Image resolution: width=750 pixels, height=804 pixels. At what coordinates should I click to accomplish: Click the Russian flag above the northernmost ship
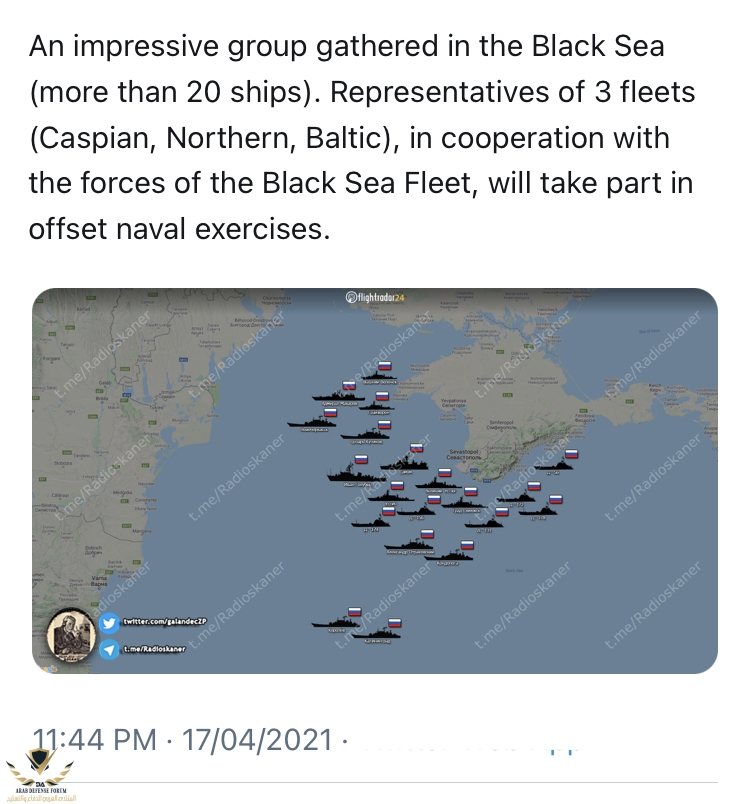click(x=383, y=364)
